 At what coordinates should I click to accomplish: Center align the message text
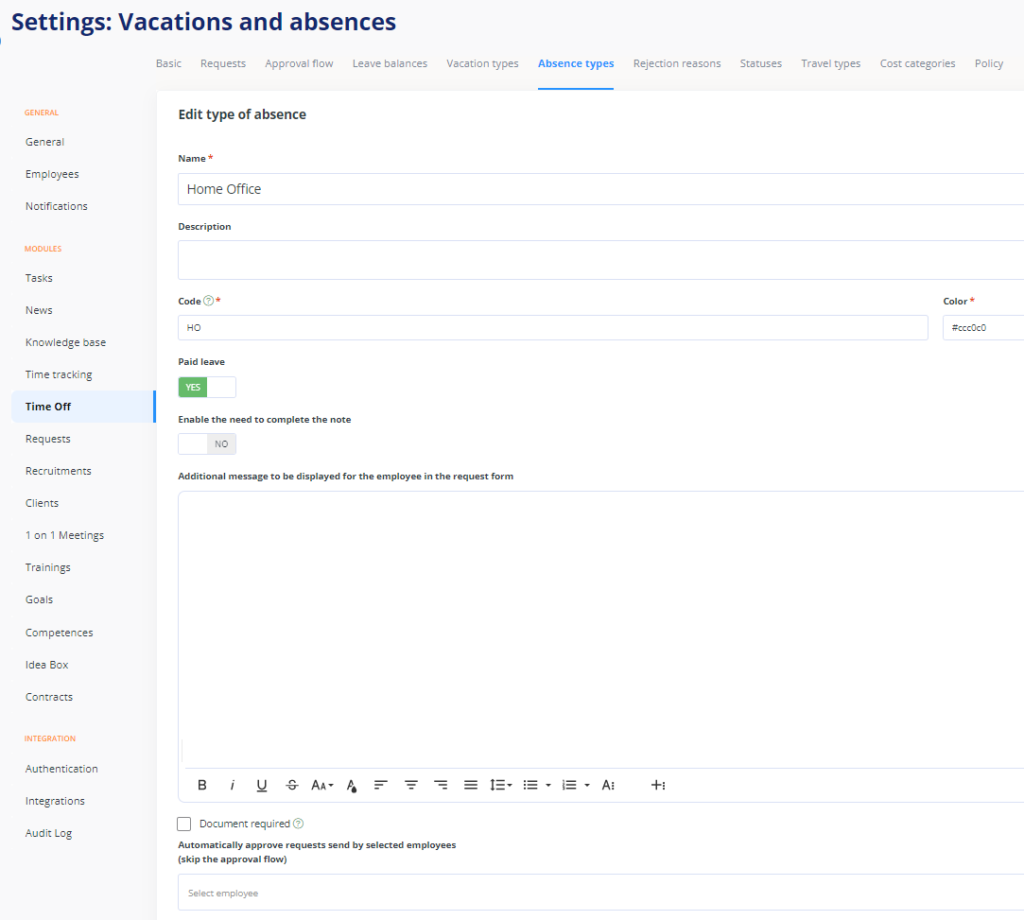(x=411, y=786)
